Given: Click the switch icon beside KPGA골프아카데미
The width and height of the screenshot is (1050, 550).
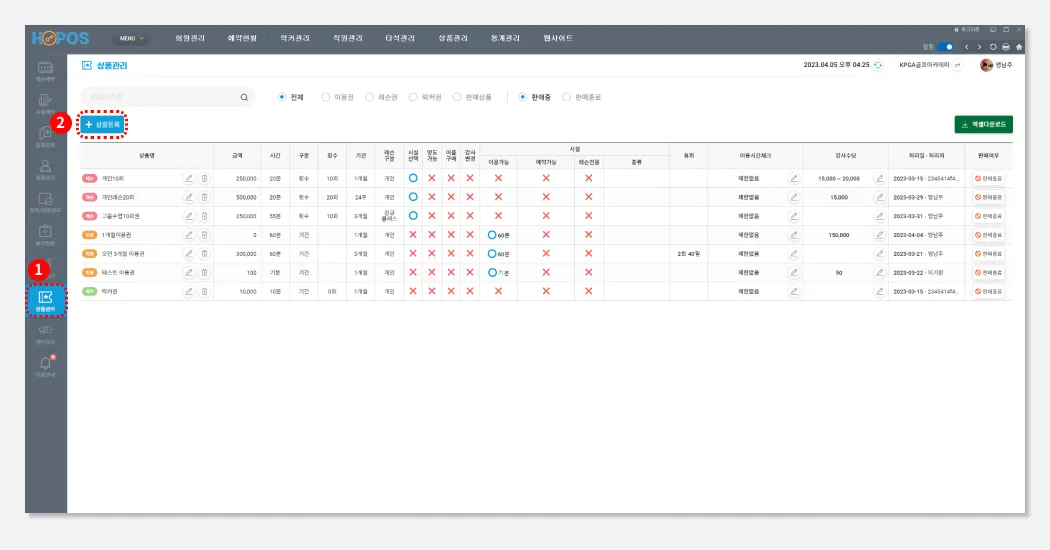Looking at the screenshot, I should coord(958,65).
